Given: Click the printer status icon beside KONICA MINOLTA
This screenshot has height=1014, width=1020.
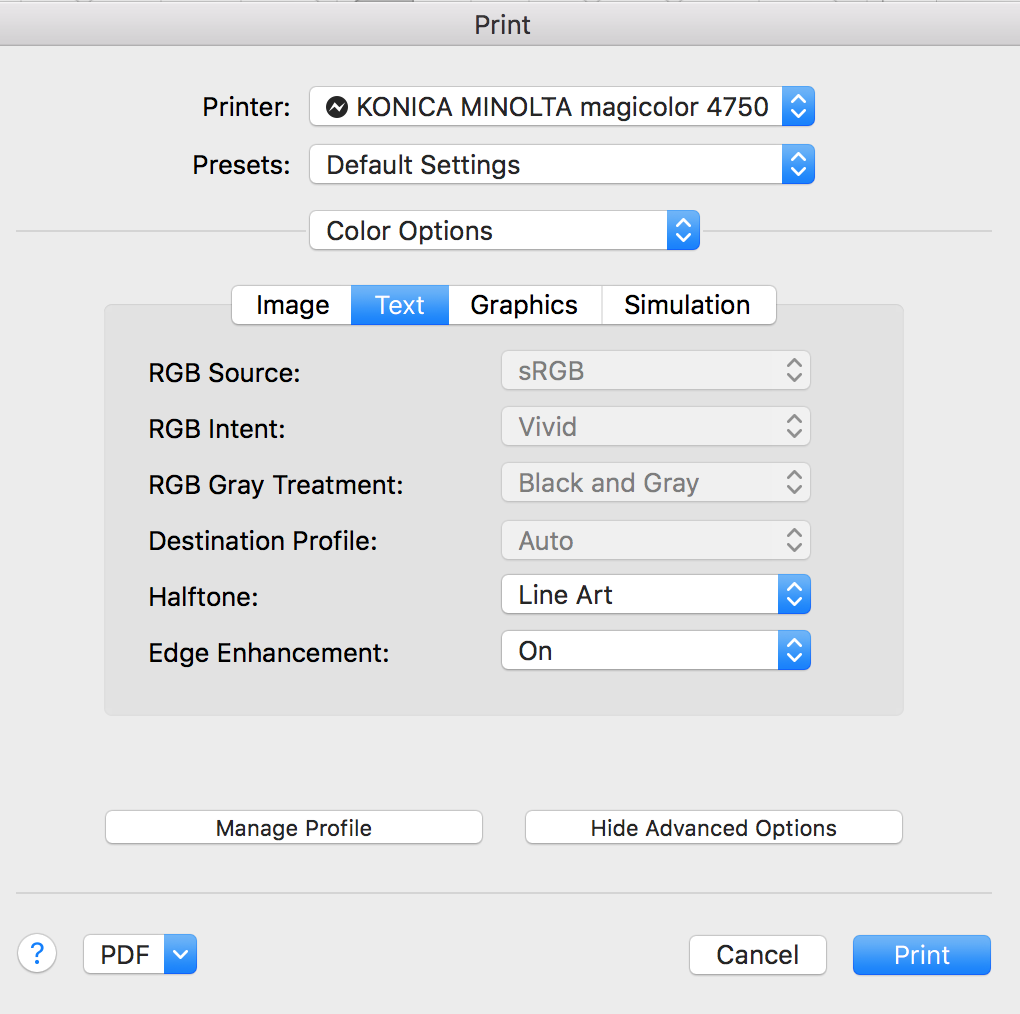Looking at the screenshot, I should click(338, 107).
